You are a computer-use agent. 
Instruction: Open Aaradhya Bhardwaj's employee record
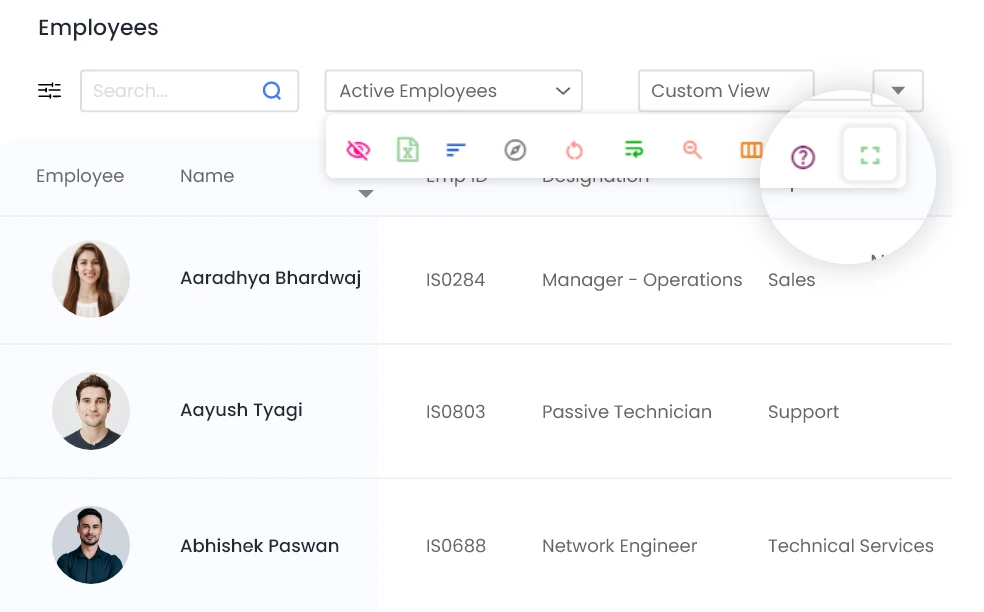coord(270,278)
